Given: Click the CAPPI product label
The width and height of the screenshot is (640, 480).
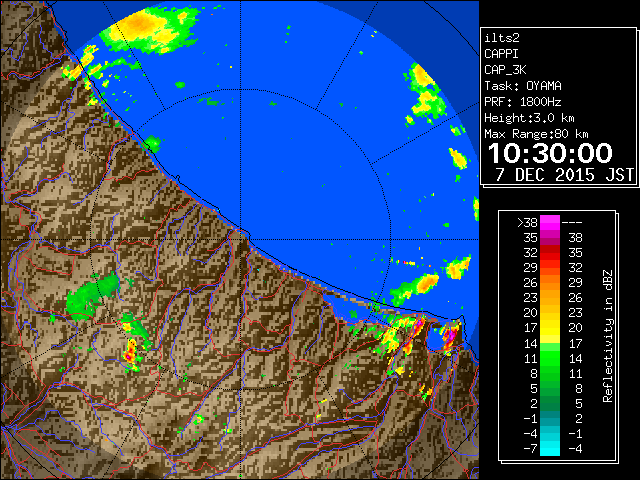Looking at the screenshot, I should point(501,54).
